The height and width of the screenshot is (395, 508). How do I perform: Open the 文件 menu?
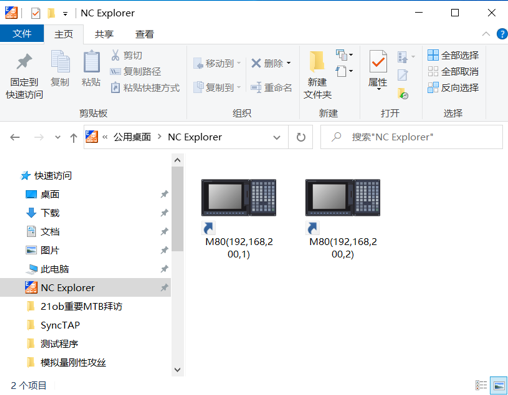(22, 34)
